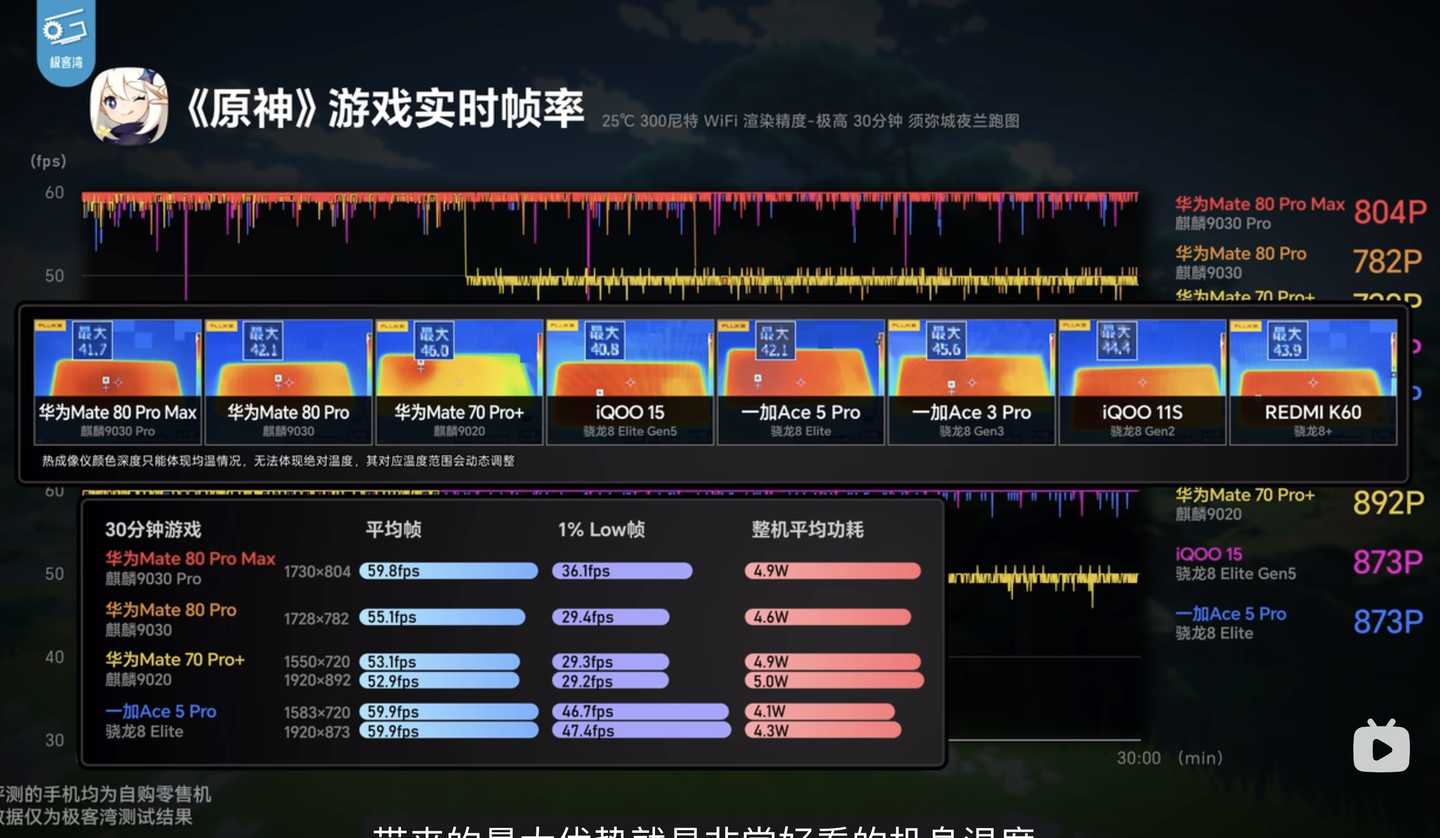Click the 52.9fps average frame bar
The width and height of the screenshot is (1440, 838).
pos(440,681)
